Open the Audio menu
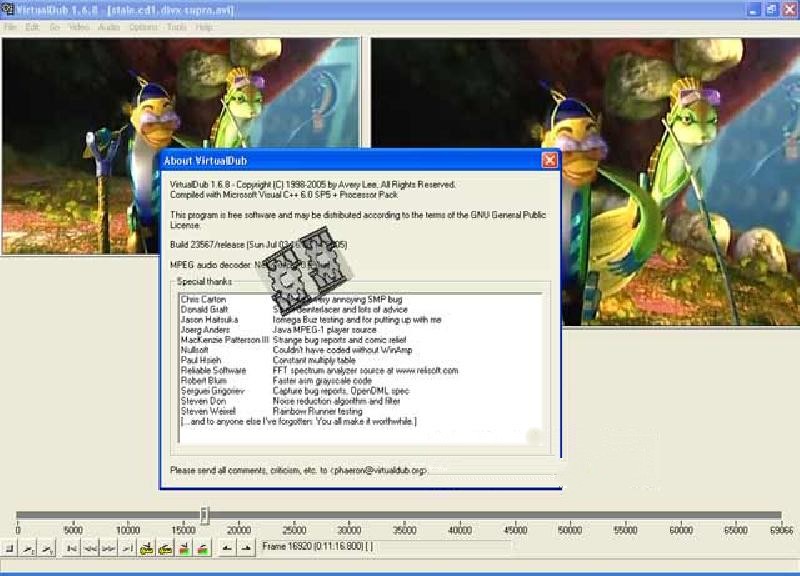Image resolution: width=800 pixels, height=576 pixels. tap(110, 27)
